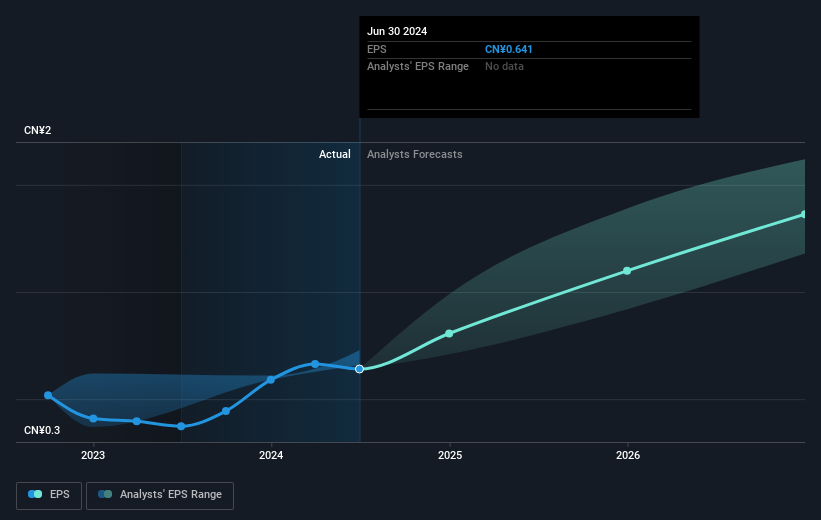Click the No data tooltip value

[504, 66]
